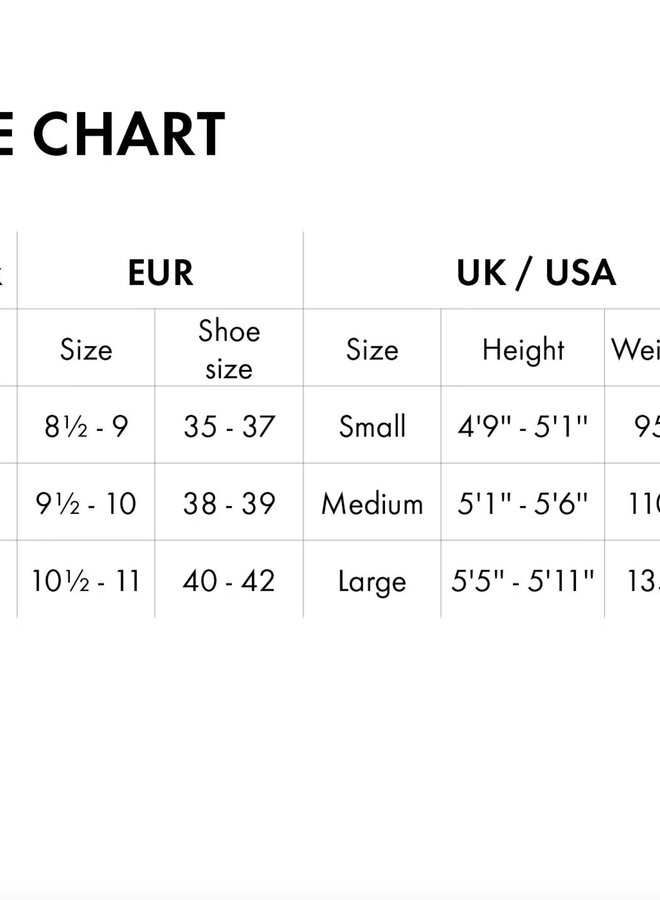
Task: Select the 10½ - 11 size cell
Action: 86,581
